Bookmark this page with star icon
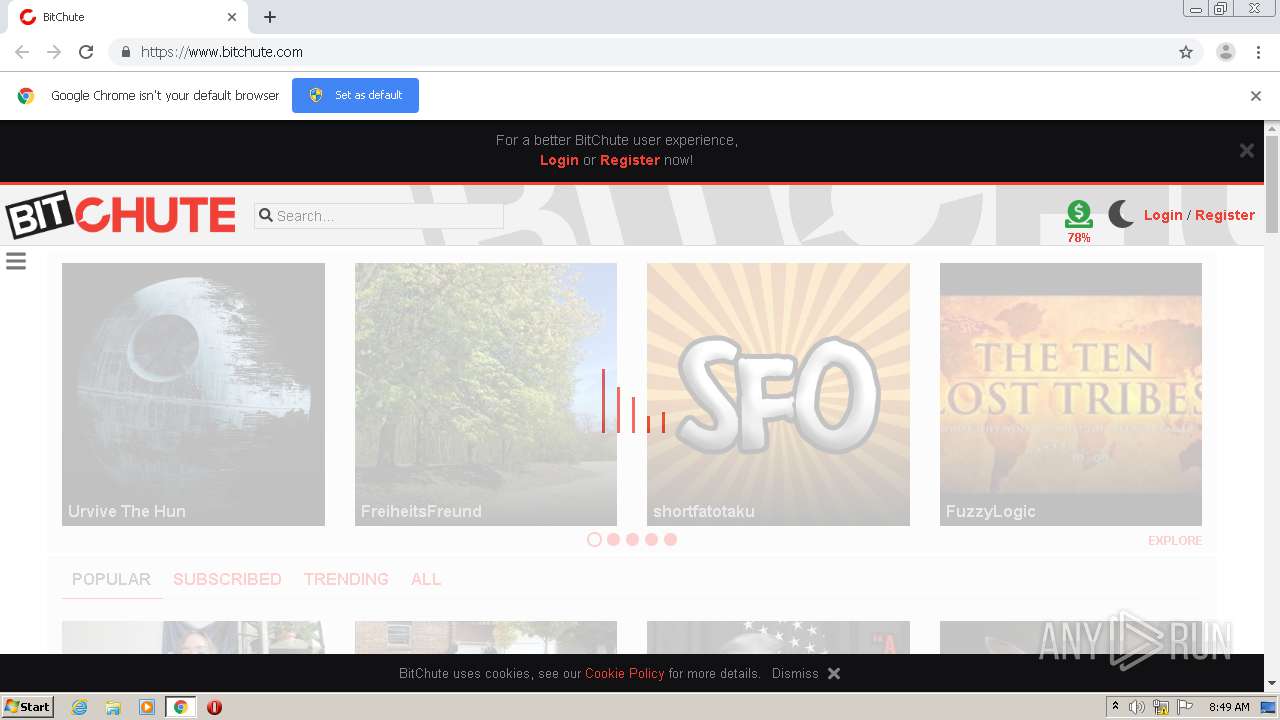This screenshot has height=720, width=1280. point(1186,52)
